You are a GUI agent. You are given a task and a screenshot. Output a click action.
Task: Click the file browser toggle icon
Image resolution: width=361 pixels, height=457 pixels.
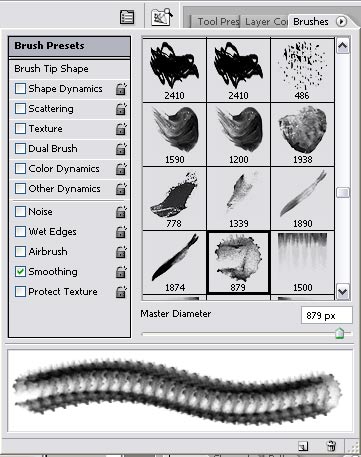tap(162, 17)
